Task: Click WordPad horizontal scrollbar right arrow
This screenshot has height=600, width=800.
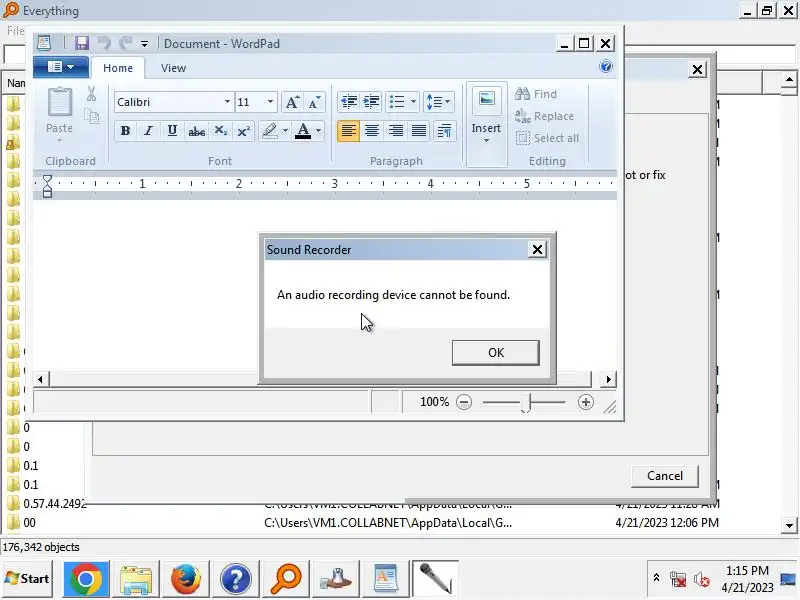Action: click(x=608, y=379)
